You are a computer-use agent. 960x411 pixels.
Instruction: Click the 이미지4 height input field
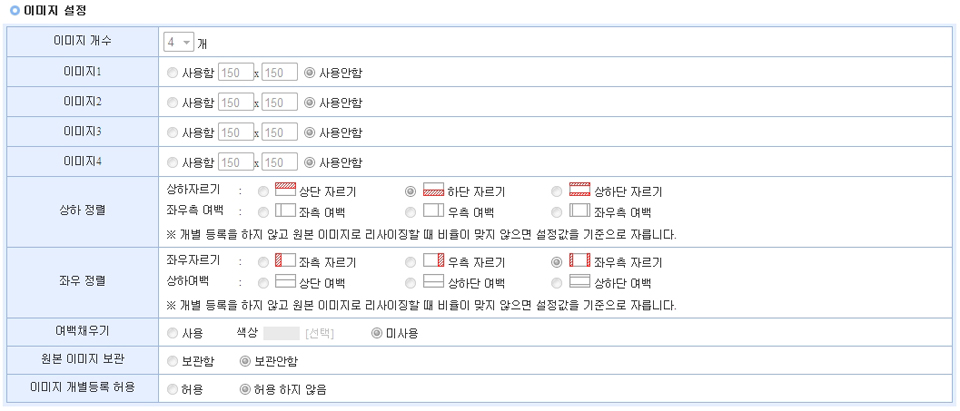(279, 162)
